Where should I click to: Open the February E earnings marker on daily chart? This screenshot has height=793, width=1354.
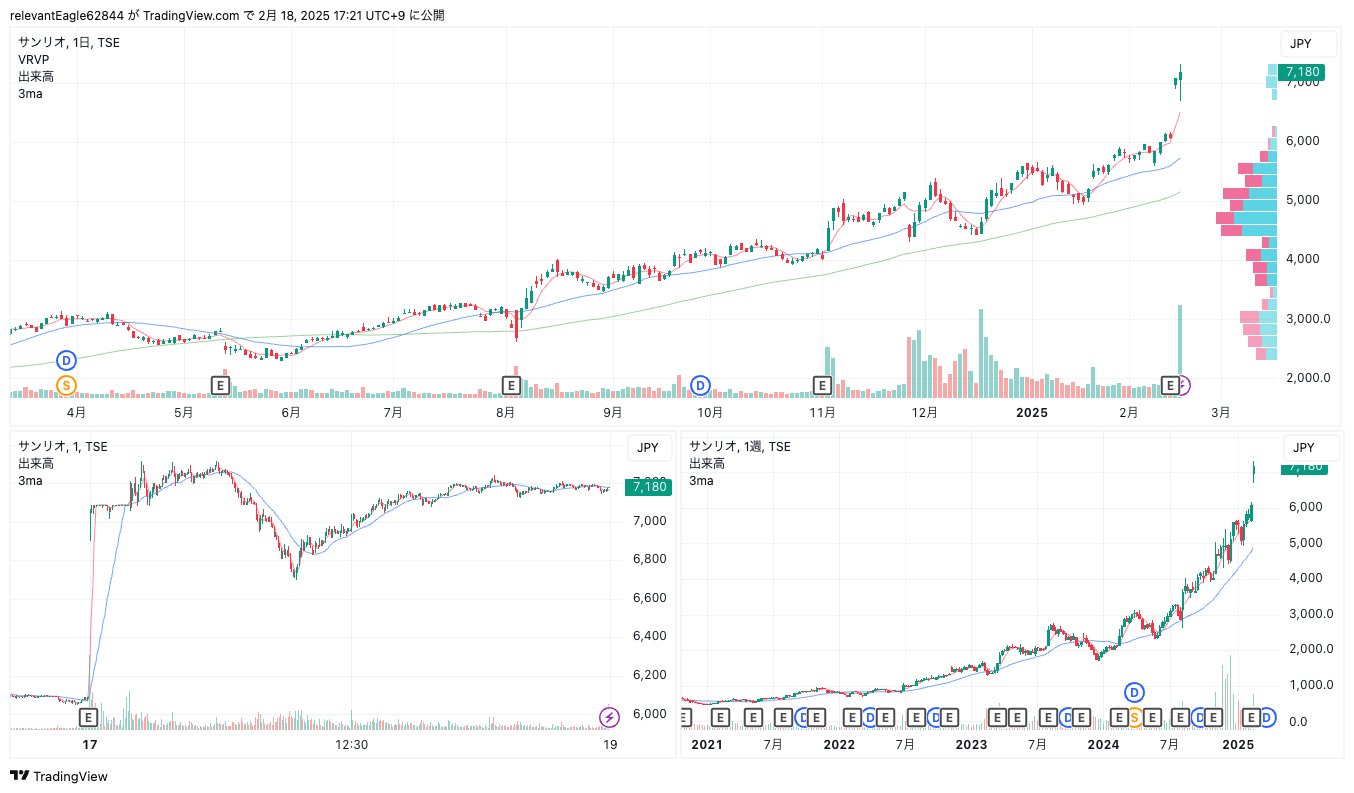1169,385
